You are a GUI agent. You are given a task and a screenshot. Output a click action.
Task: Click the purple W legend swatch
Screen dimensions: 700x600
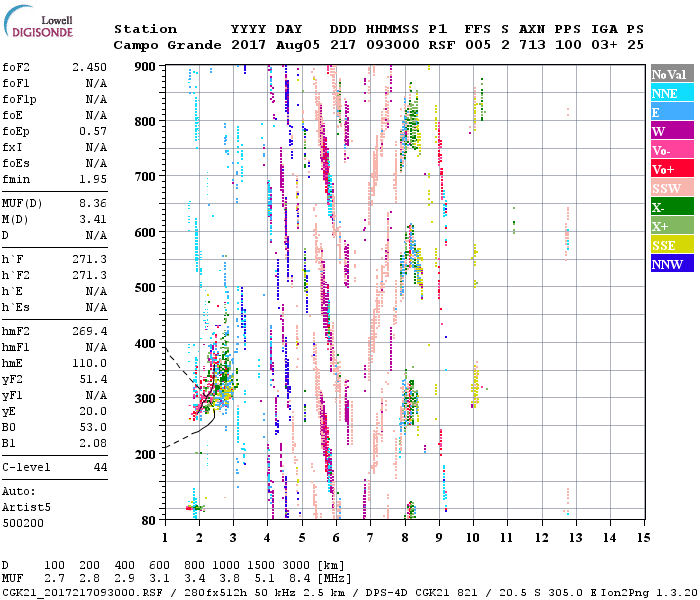[671, 132]
